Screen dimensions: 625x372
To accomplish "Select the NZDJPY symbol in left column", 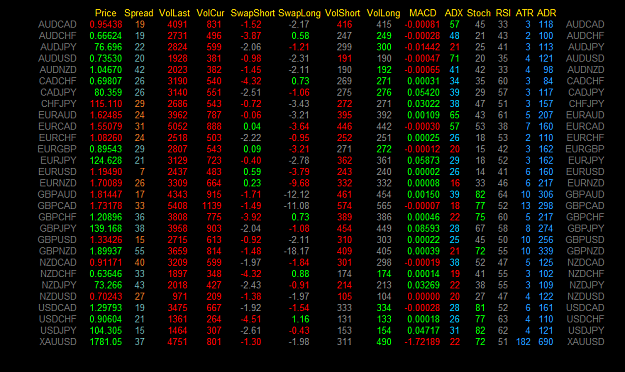I will pyautogui.click(x=59, y=285).
